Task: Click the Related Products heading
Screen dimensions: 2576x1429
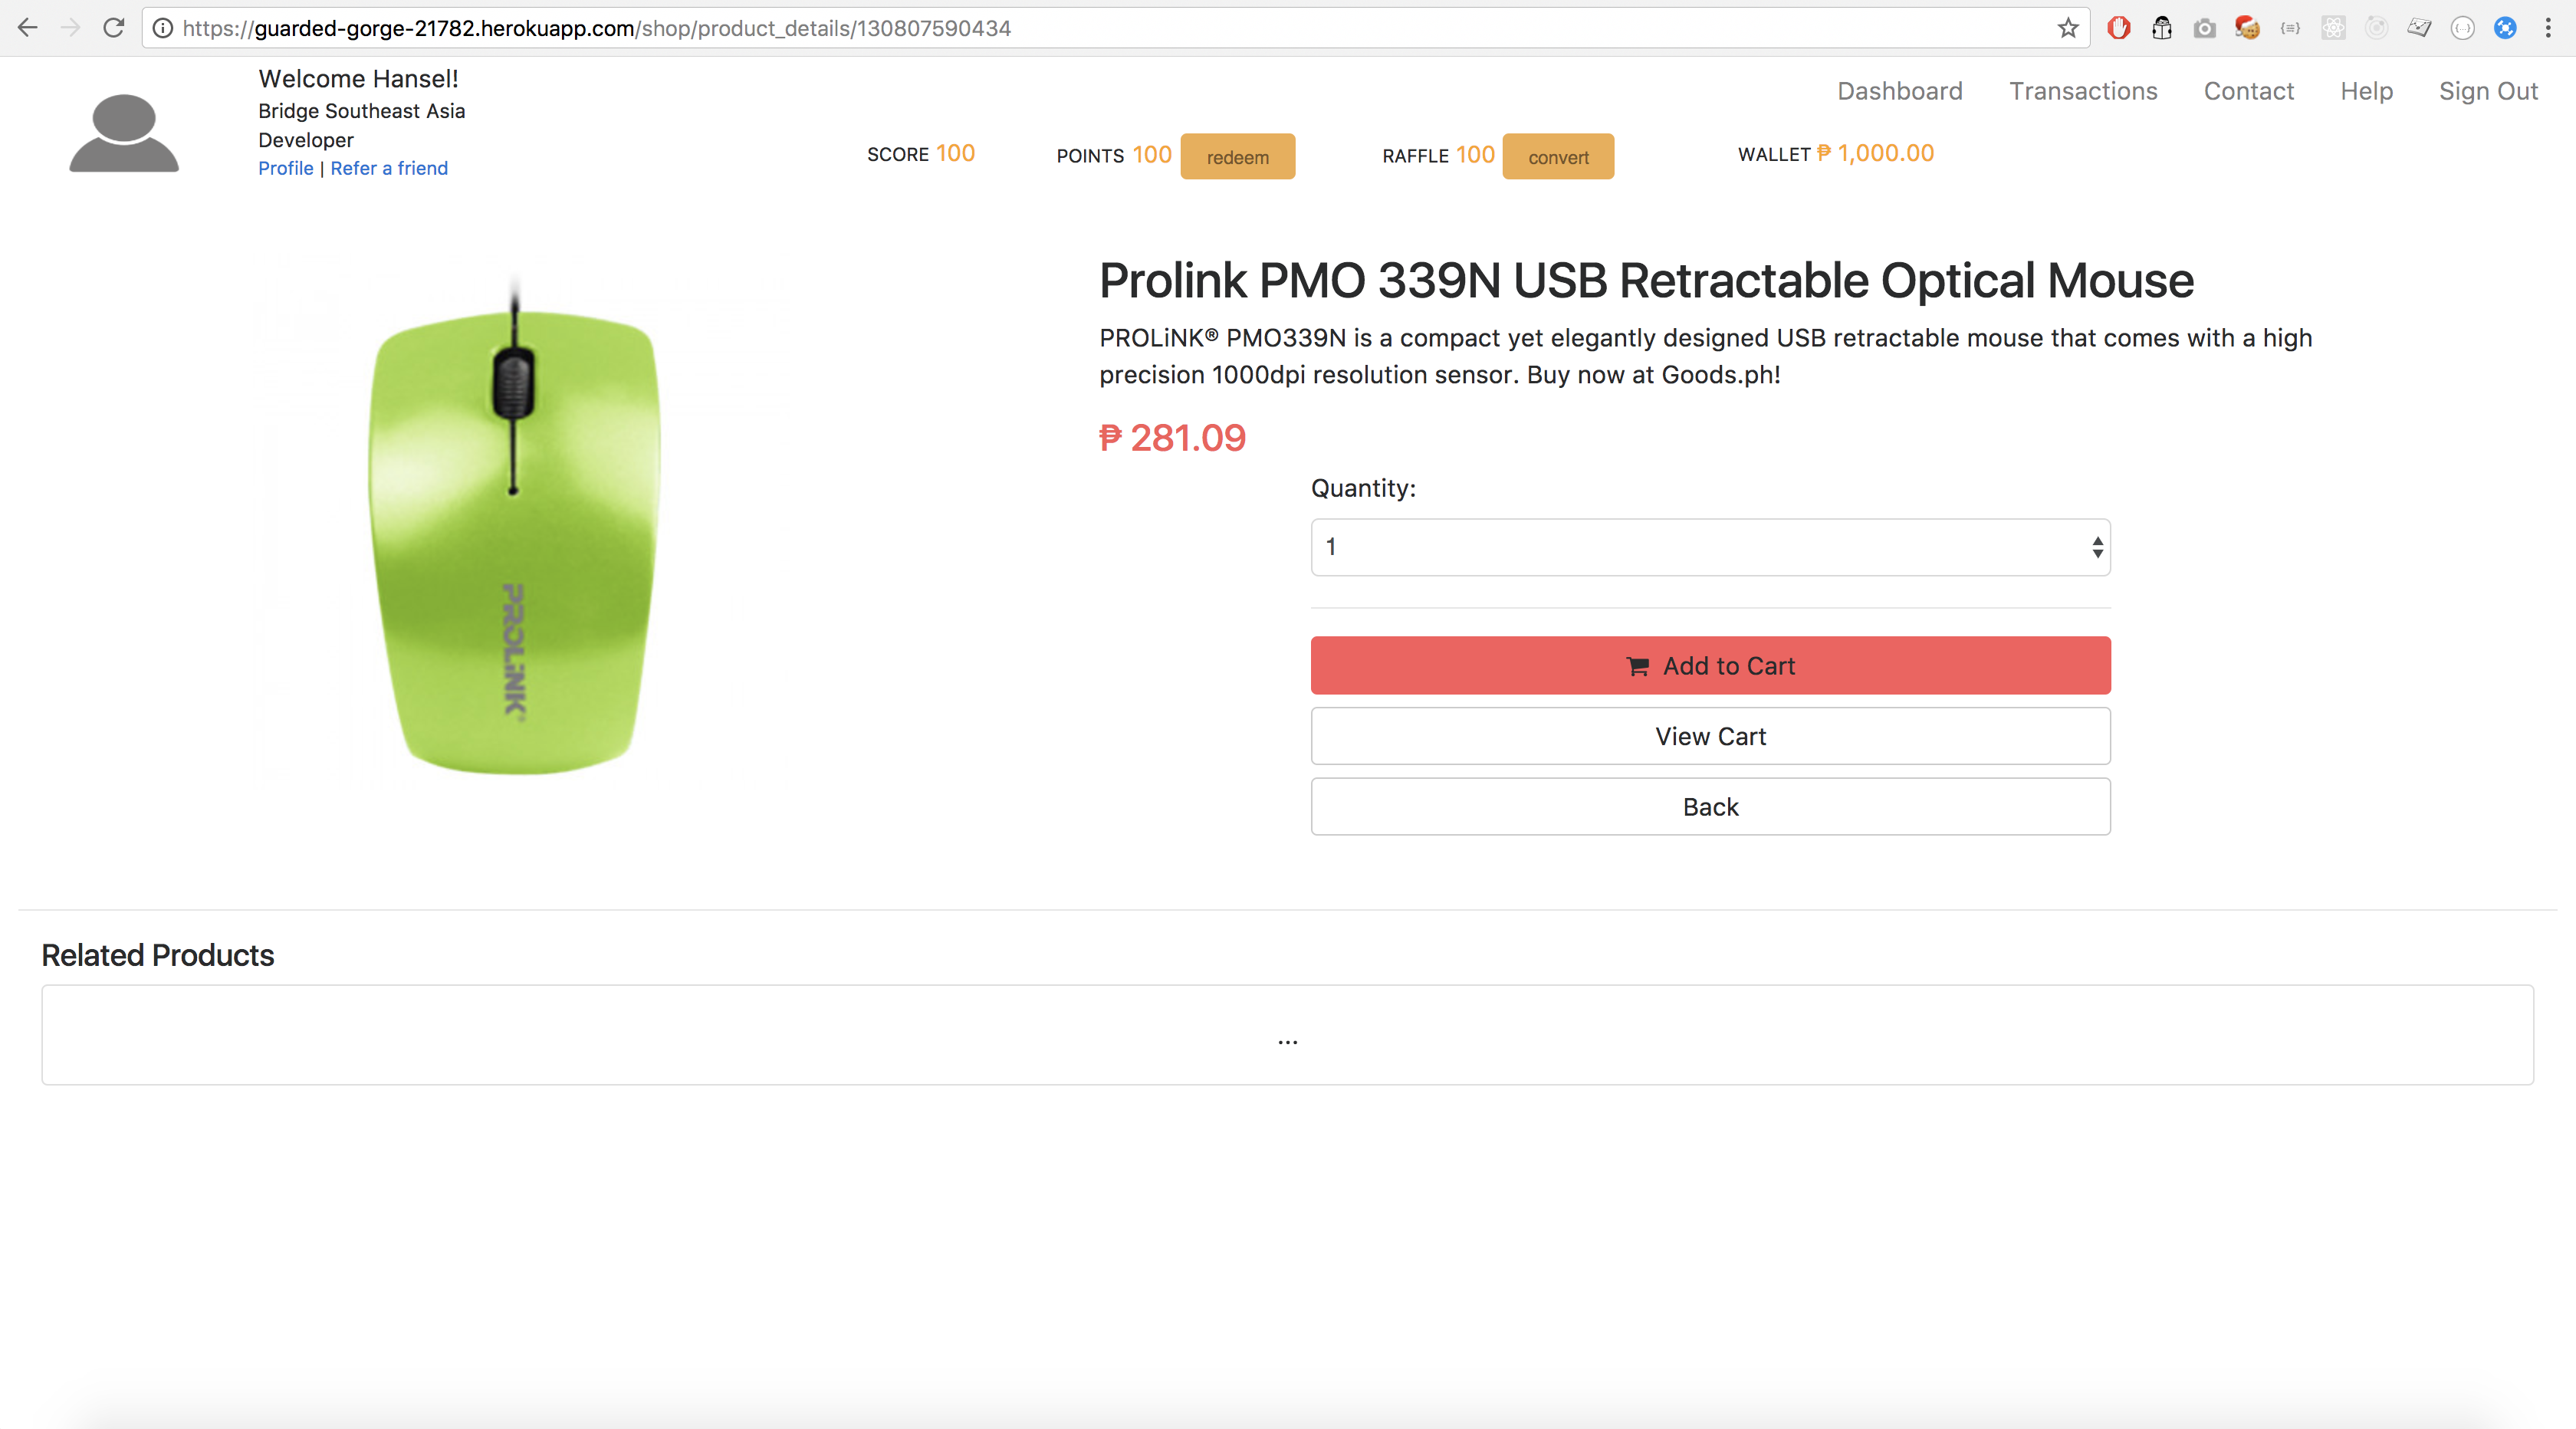Action: click(157, 955)
